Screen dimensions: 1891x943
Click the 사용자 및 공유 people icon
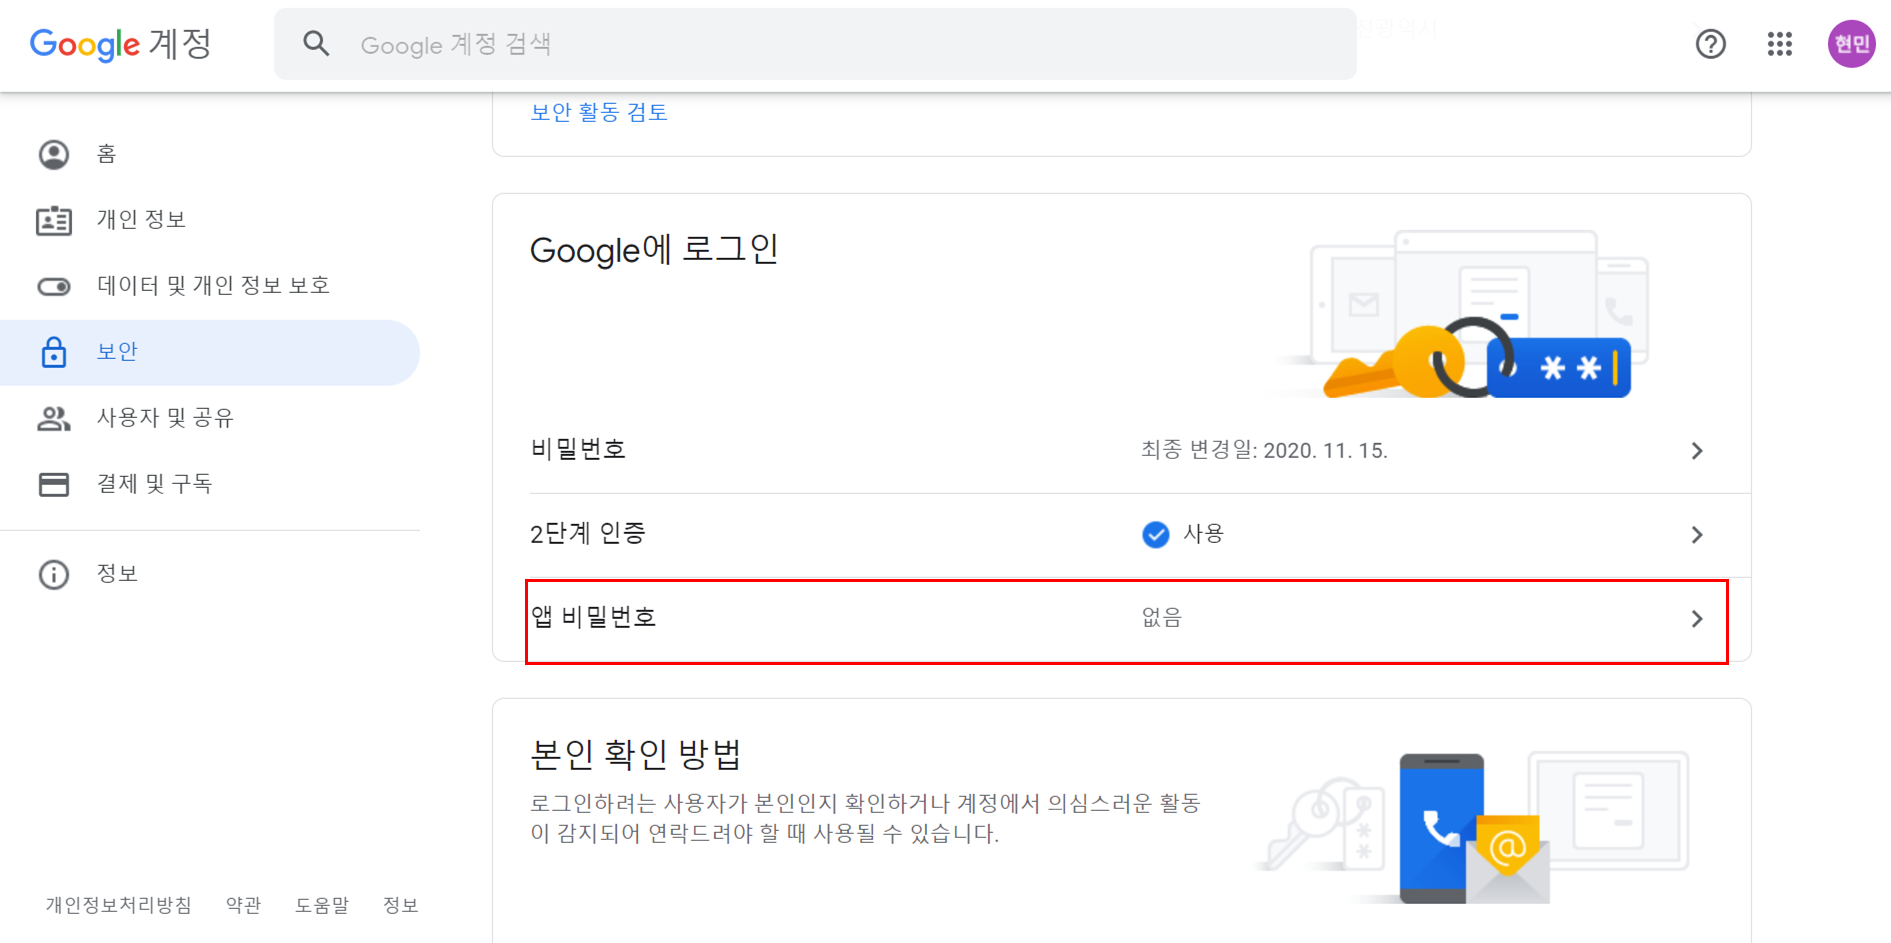pos(54,419)
